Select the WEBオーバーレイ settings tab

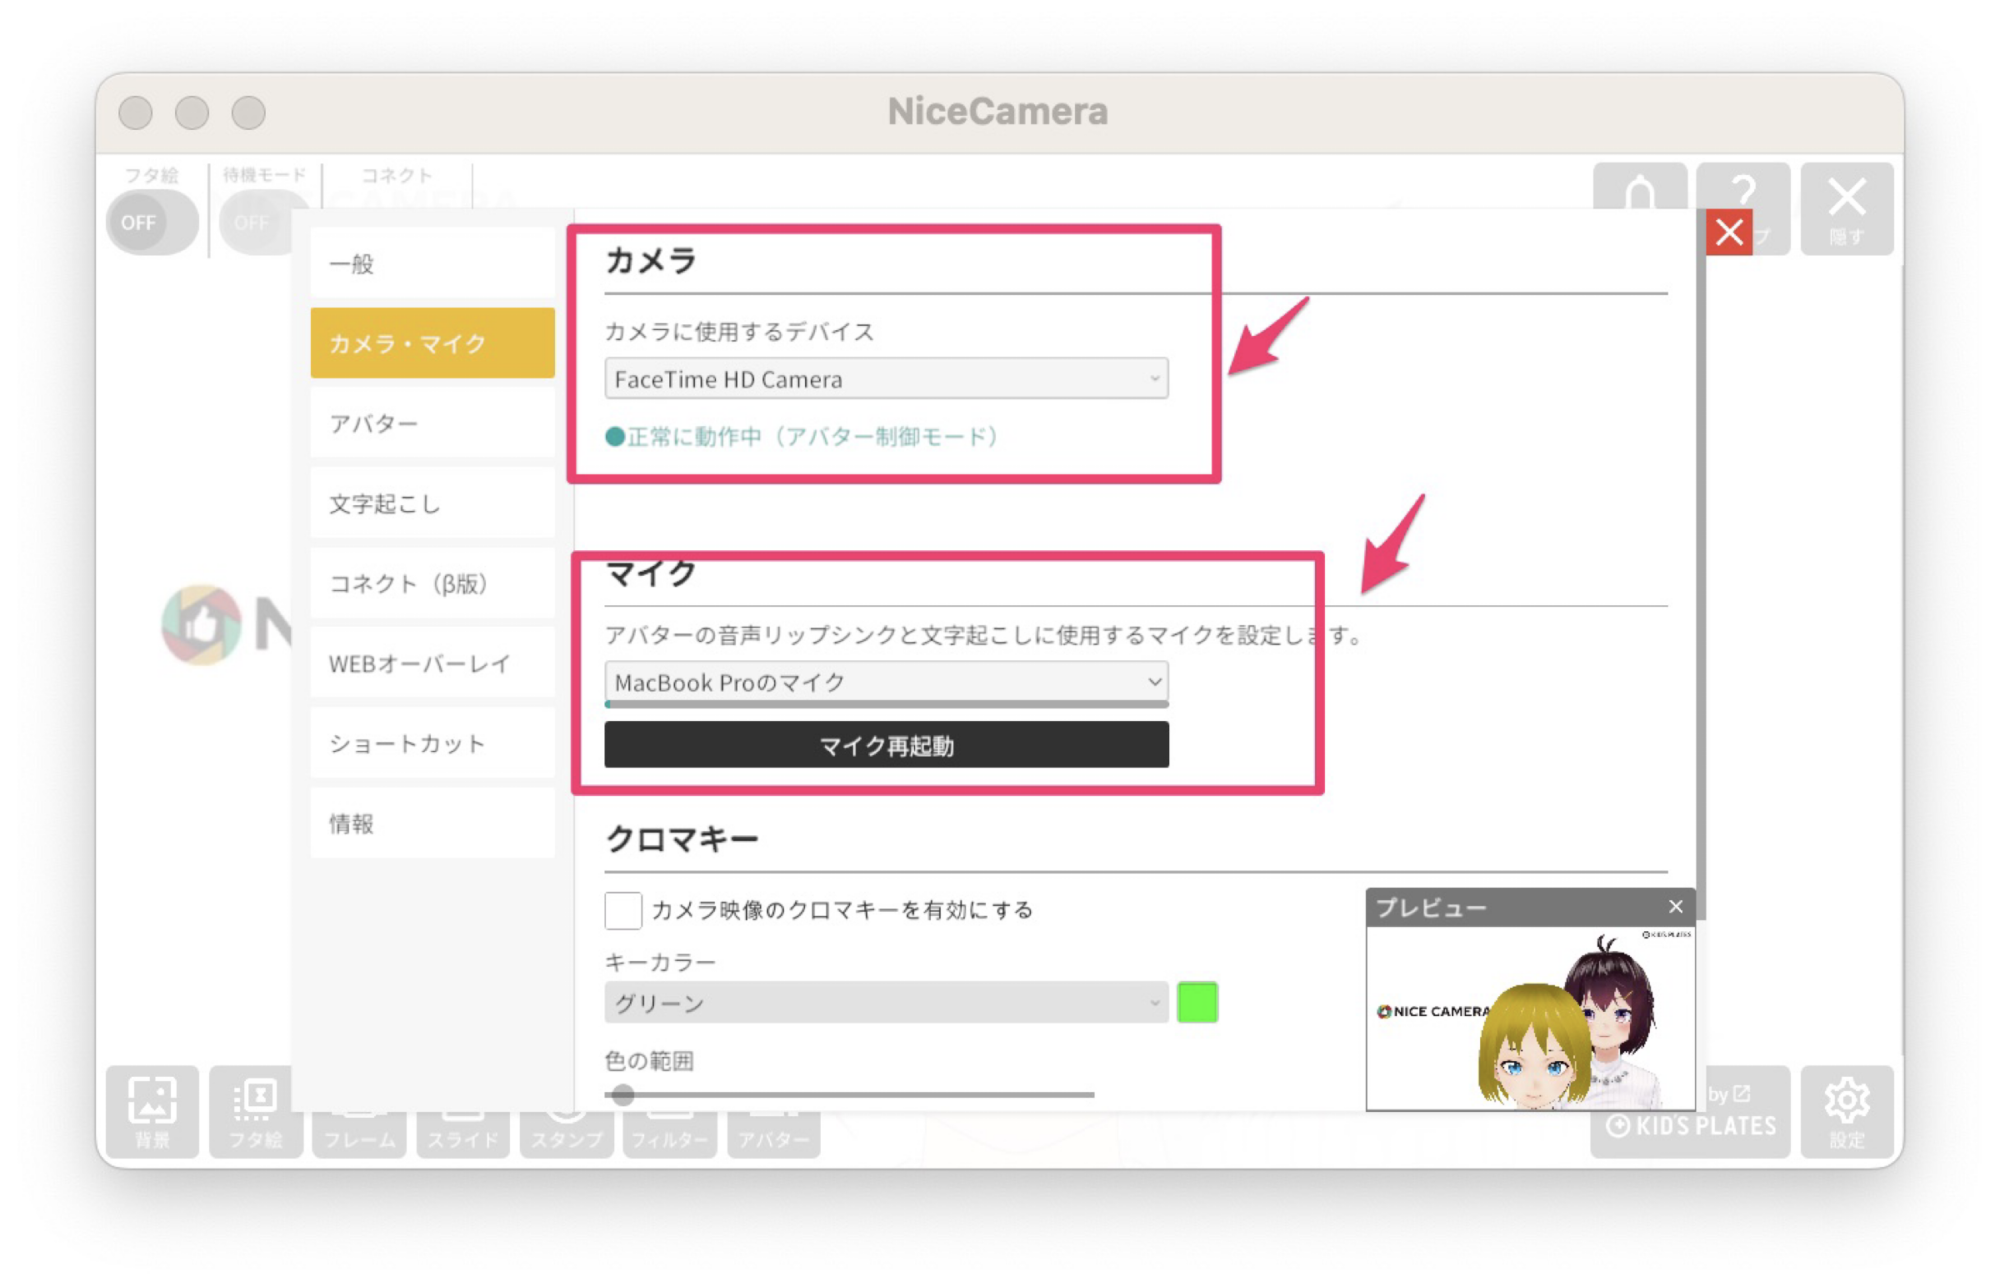coord(432,663)
